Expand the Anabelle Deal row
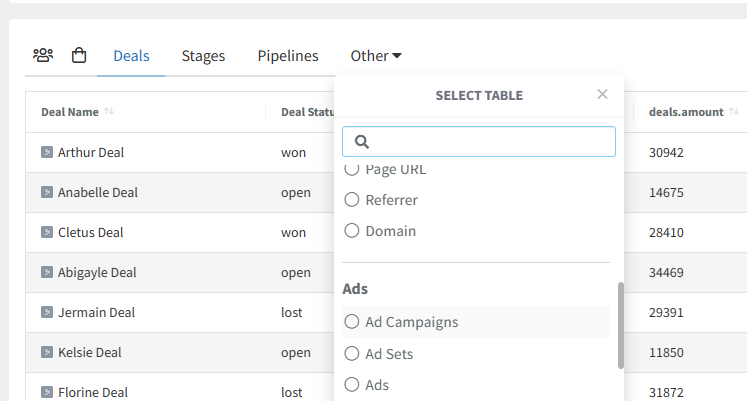747x401 pixels. (46, 192)
